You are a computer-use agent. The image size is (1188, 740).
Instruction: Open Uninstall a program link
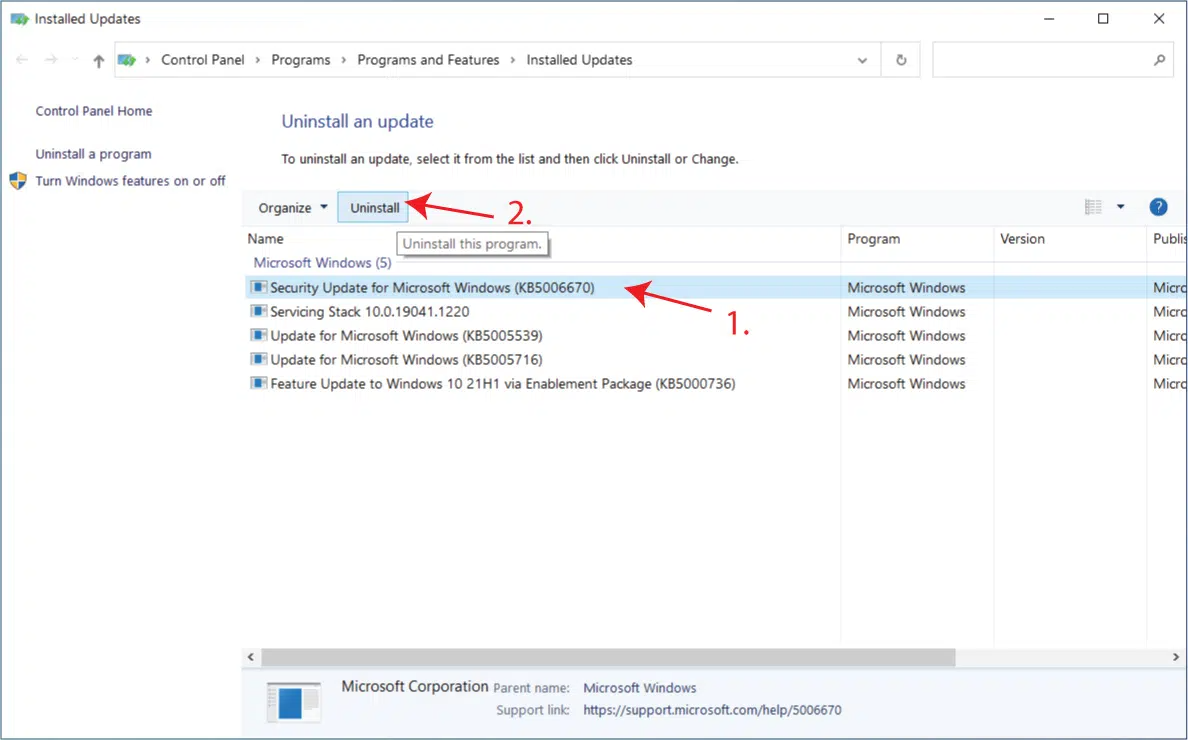pyautogui.click(x=93, y=154)
